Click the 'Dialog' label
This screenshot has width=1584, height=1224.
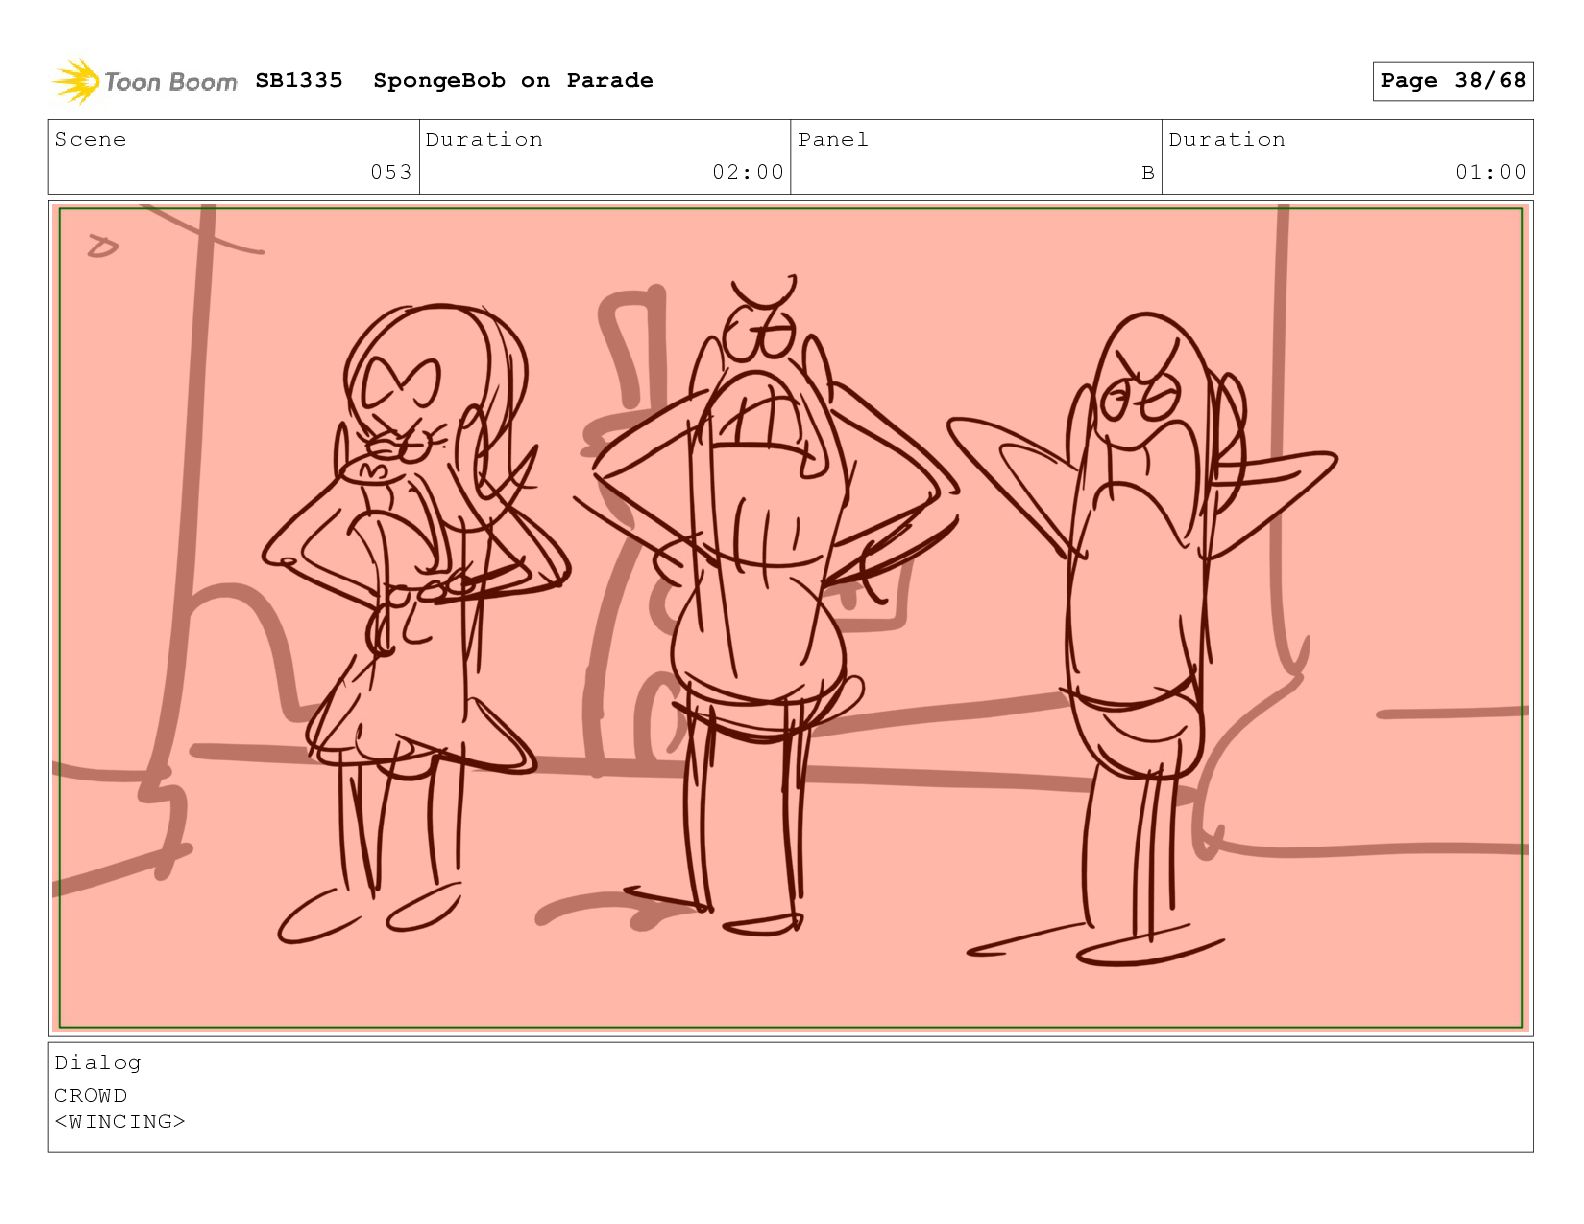pyautogui.click(x=98, y=1063)
